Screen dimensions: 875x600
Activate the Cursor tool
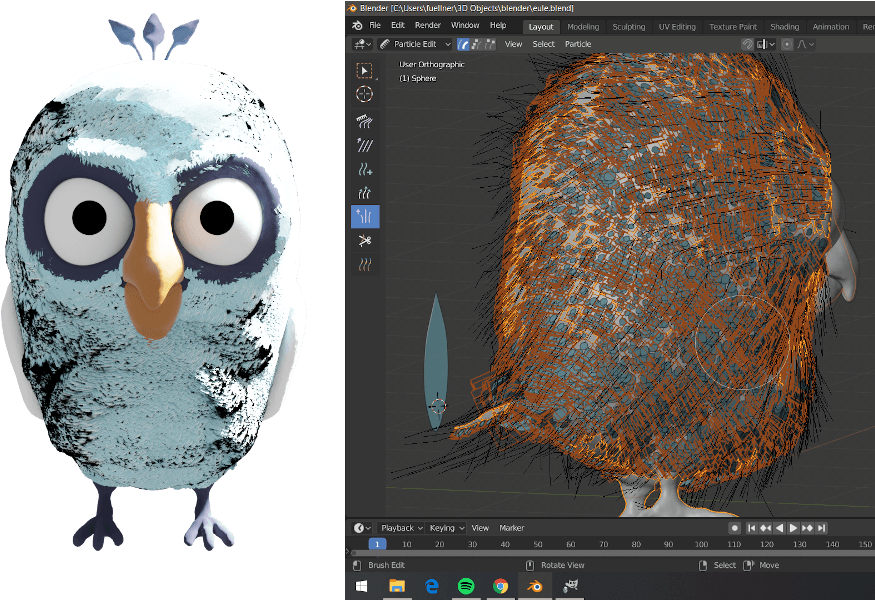[x=365, y=94]
